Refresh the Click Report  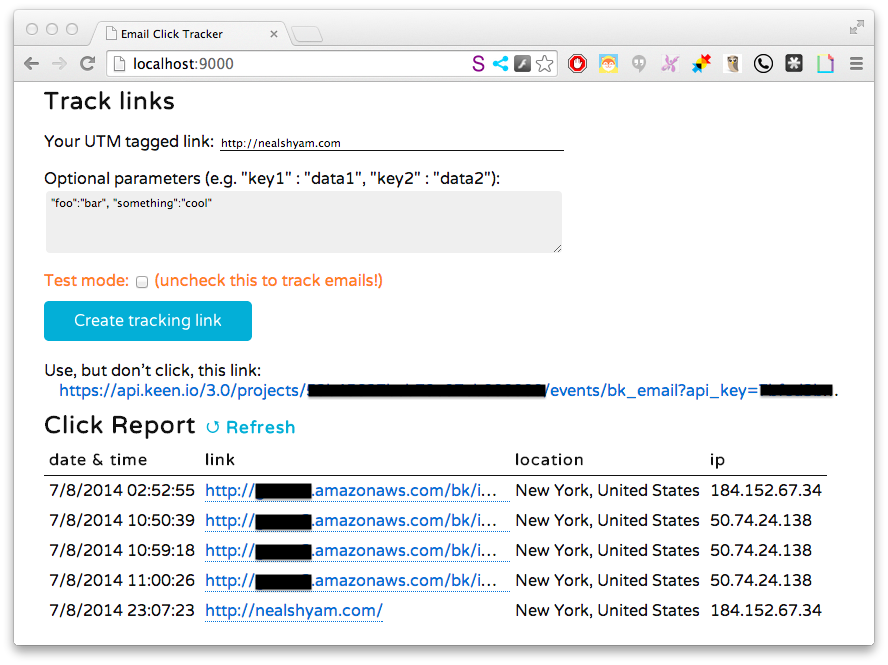click(x=250, y=427)
